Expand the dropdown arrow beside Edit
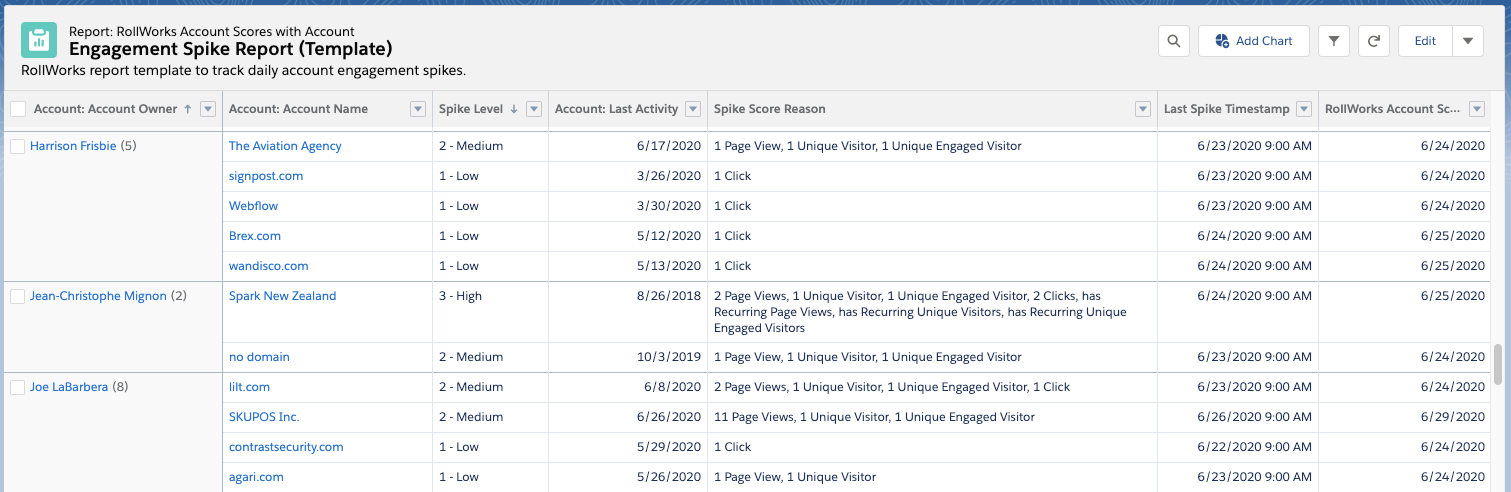The image size is (1511, 492). click(x=1468, y=41)
